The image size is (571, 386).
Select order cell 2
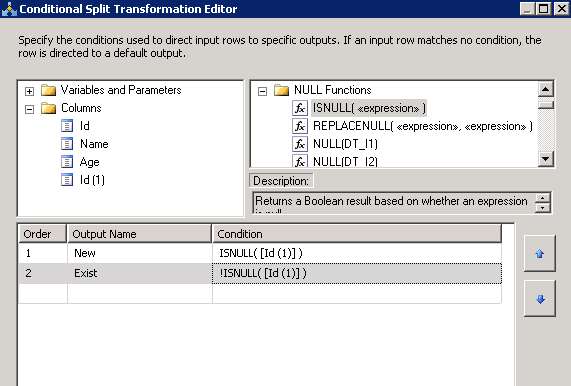coord(43,273)
